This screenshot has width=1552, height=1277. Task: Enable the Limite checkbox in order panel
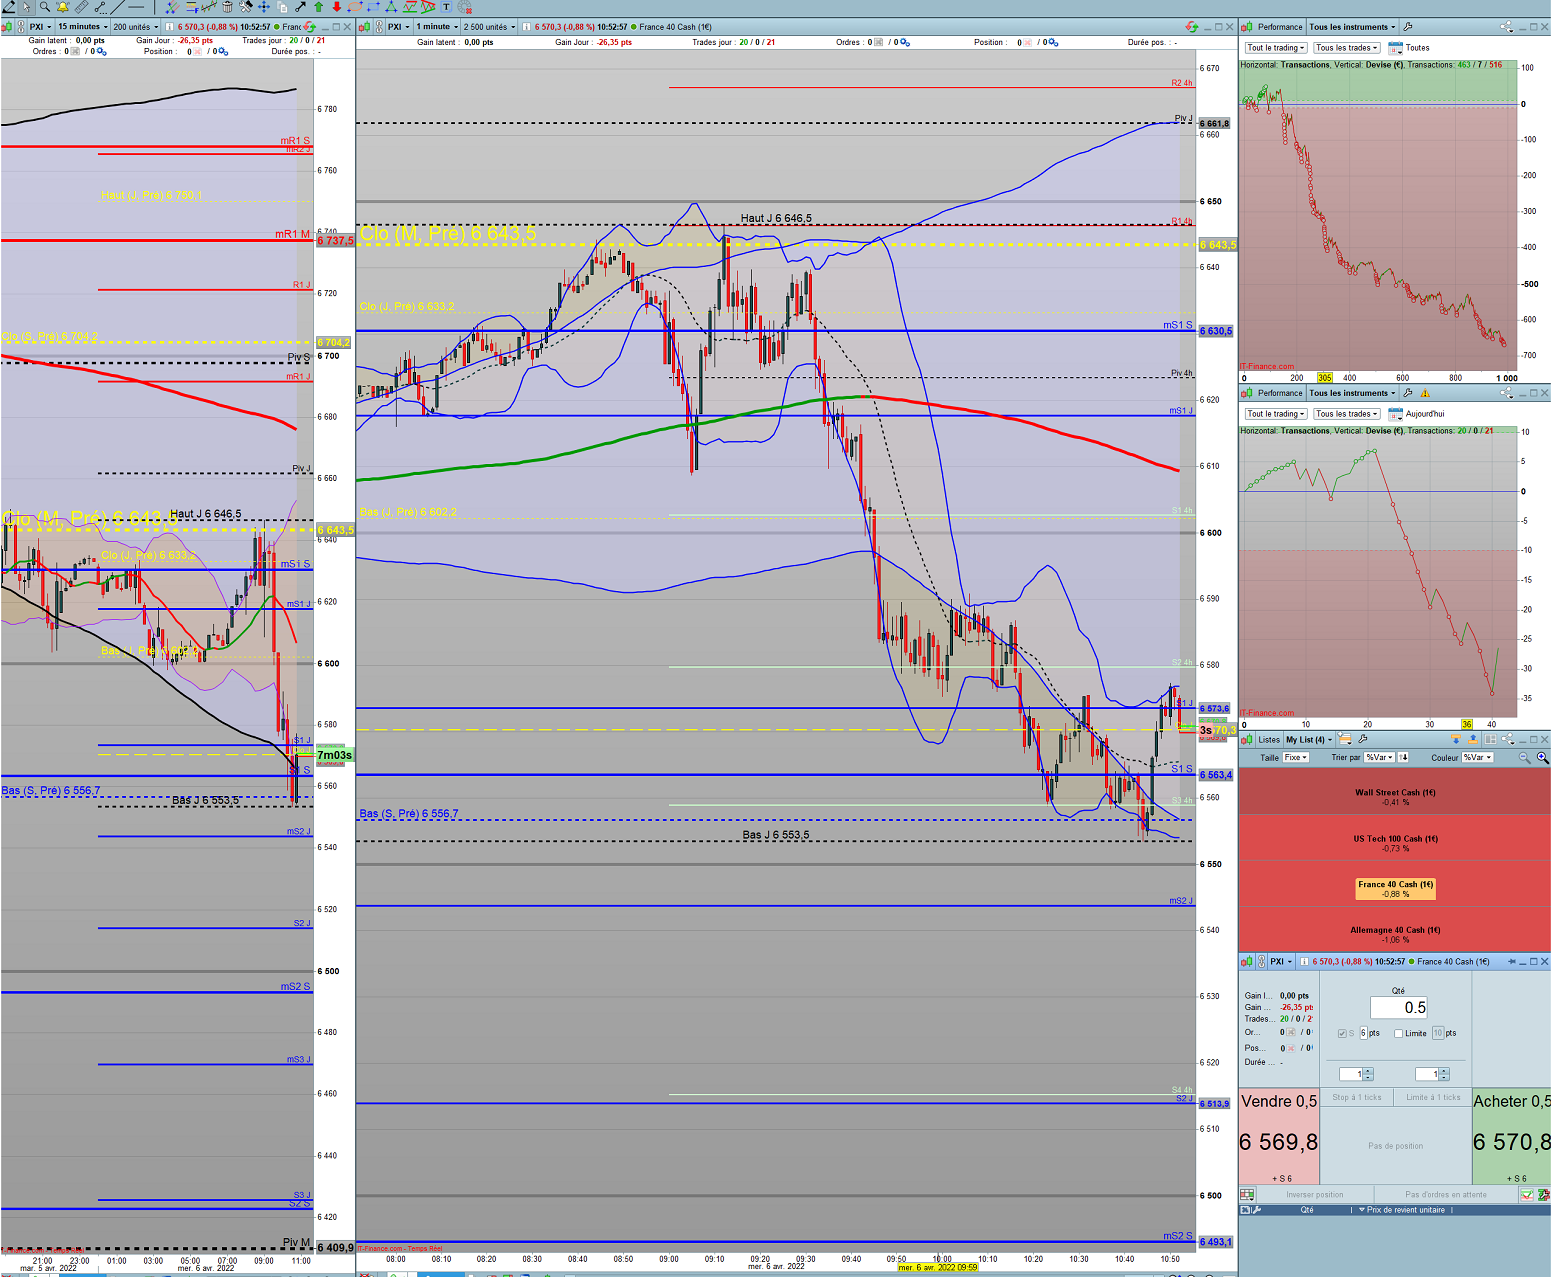pyautogui.click(x=1398, y=1033)
